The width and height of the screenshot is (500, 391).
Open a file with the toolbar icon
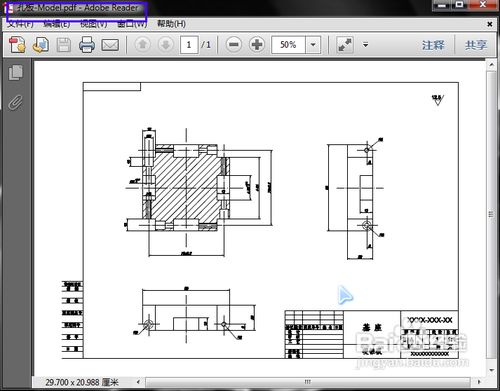point(41,45)
